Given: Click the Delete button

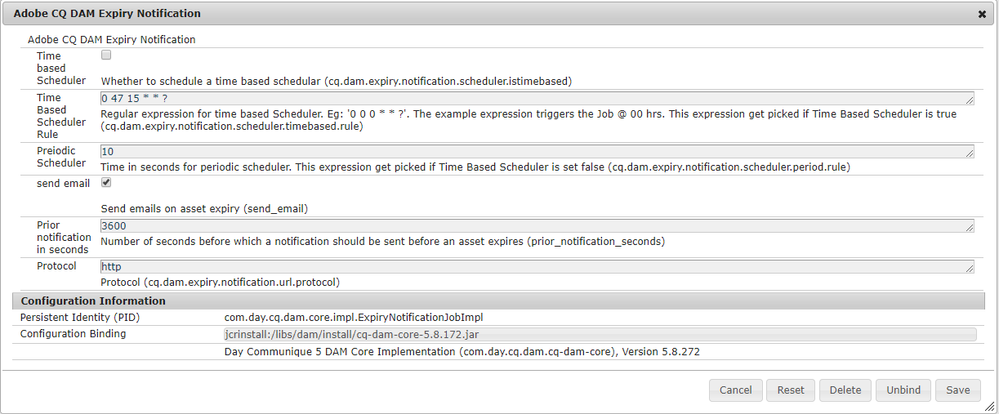Looking at the screenshot, I should pos(845,390).
